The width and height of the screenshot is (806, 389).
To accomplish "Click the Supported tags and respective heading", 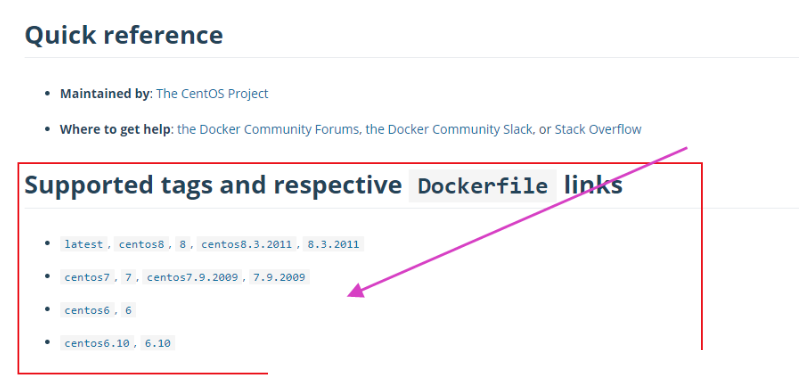I will click(x=213, y=185).
